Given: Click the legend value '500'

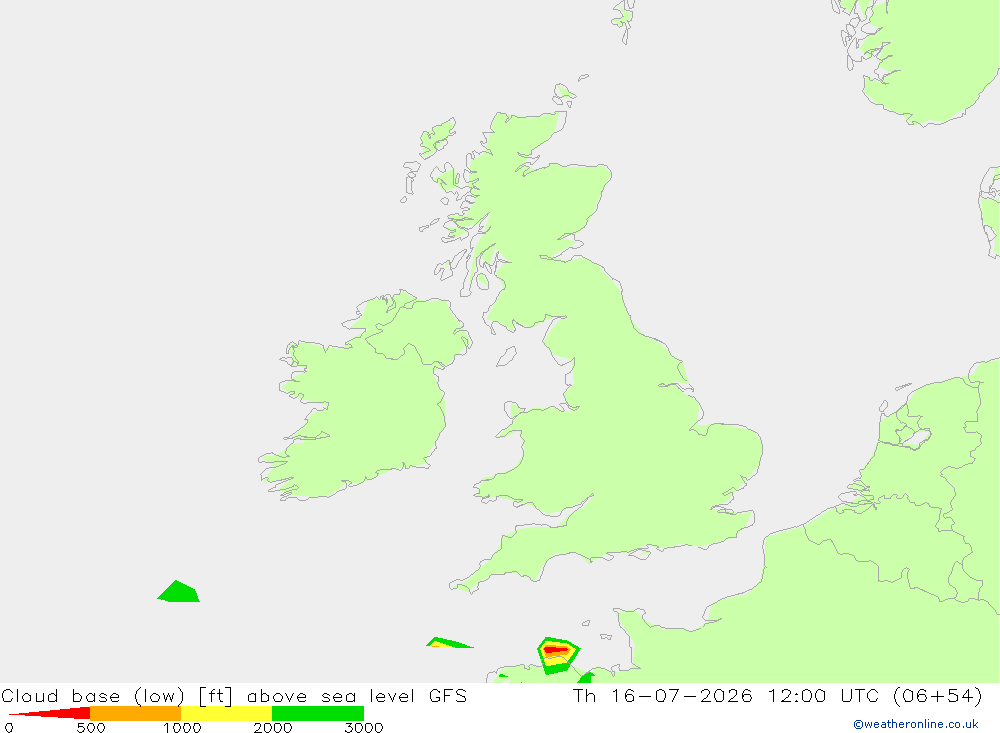Looking at the screenshot, I should coord(91,727).
